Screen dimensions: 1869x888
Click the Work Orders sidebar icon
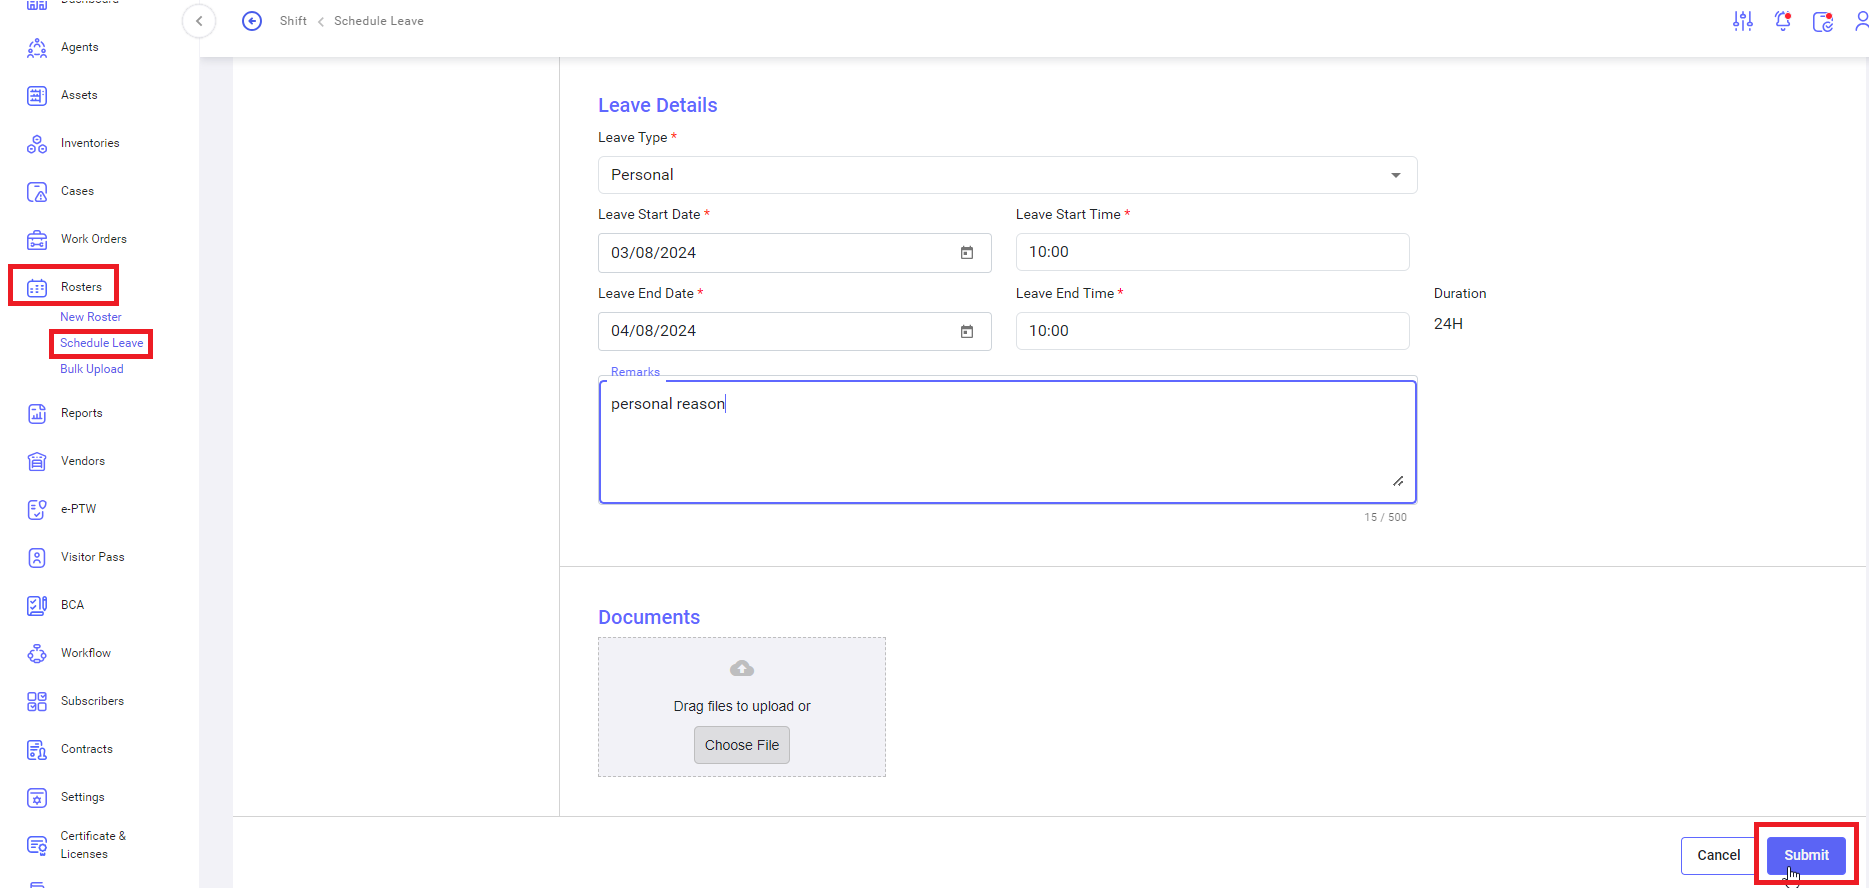37,240
